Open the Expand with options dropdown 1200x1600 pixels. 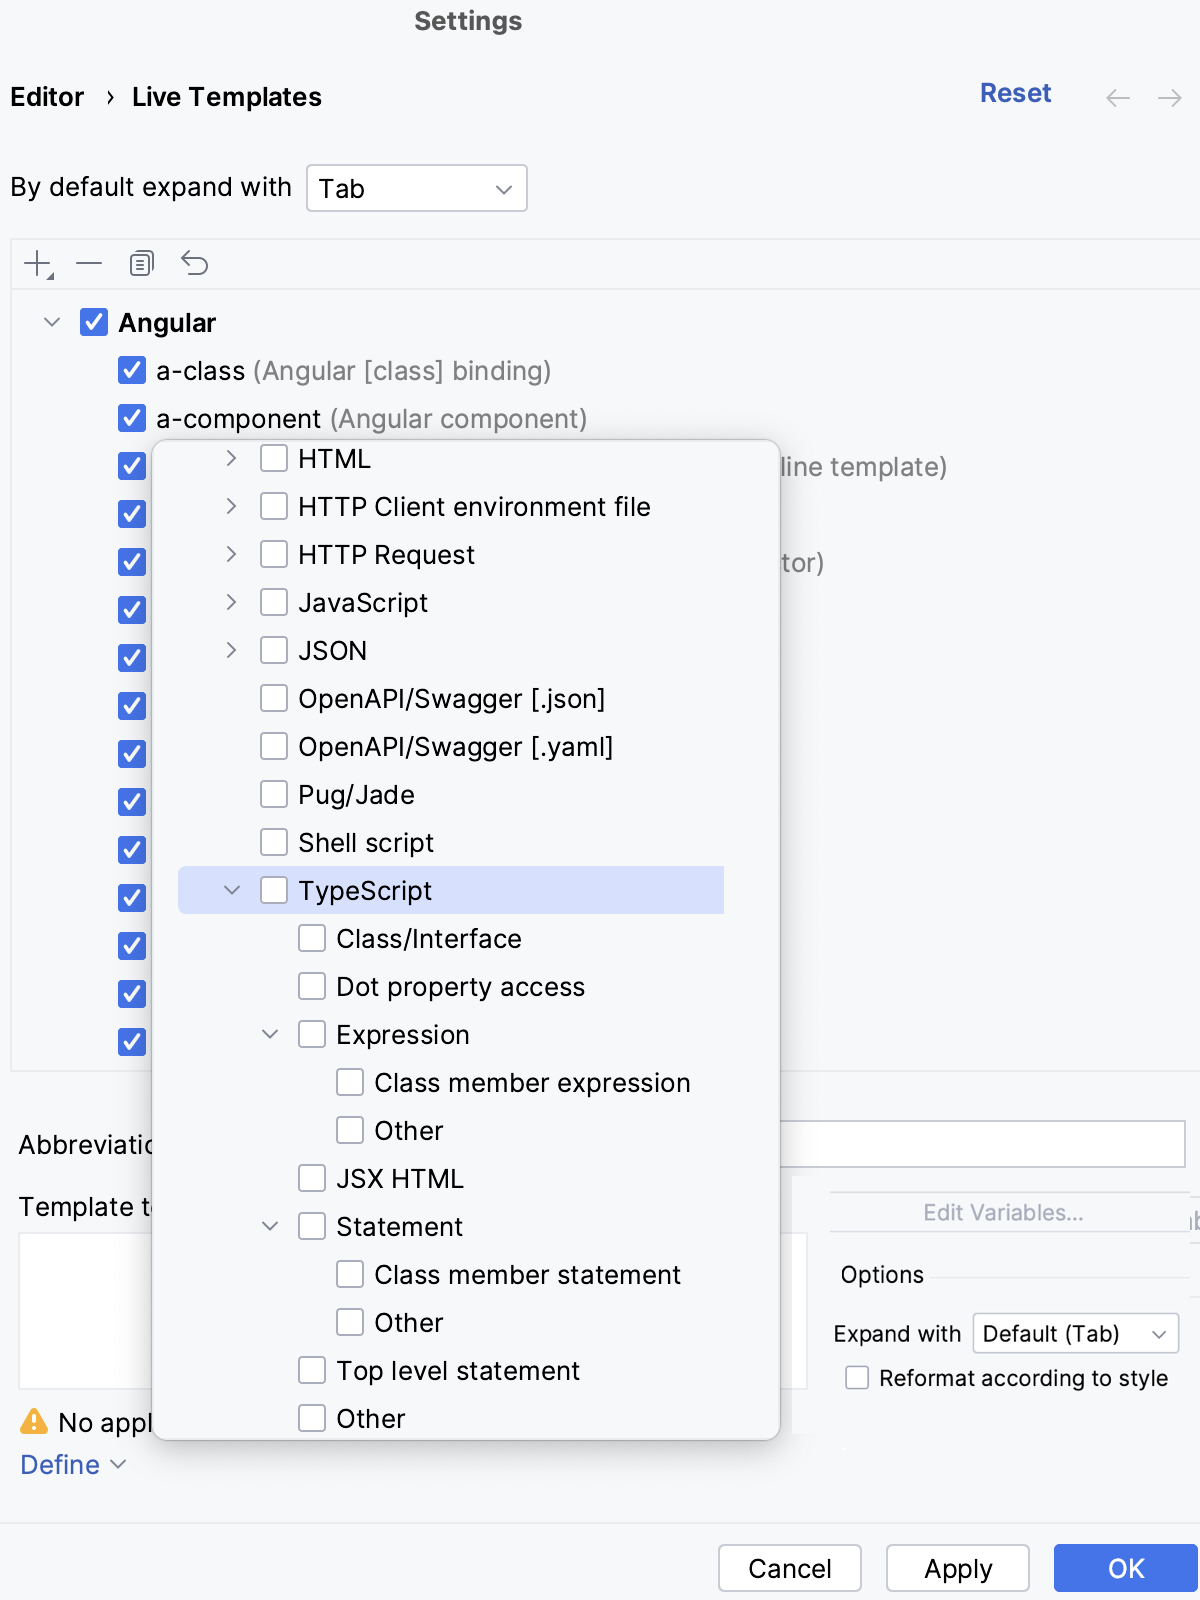click(1075, 1334)
